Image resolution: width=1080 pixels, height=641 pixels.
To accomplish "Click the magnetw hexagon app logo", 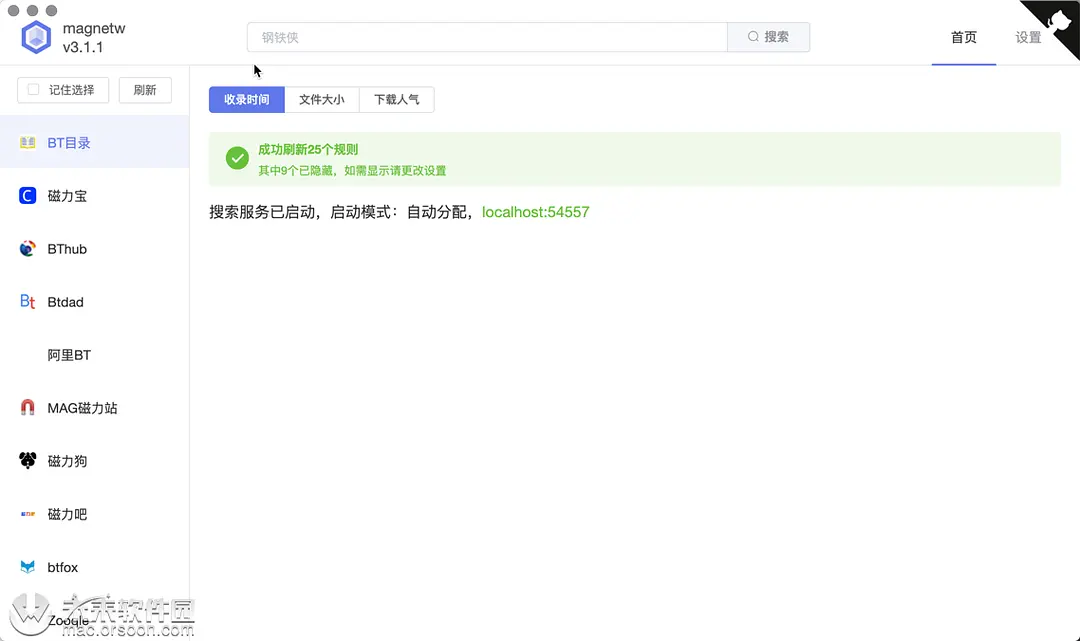I will coord(36,36).
